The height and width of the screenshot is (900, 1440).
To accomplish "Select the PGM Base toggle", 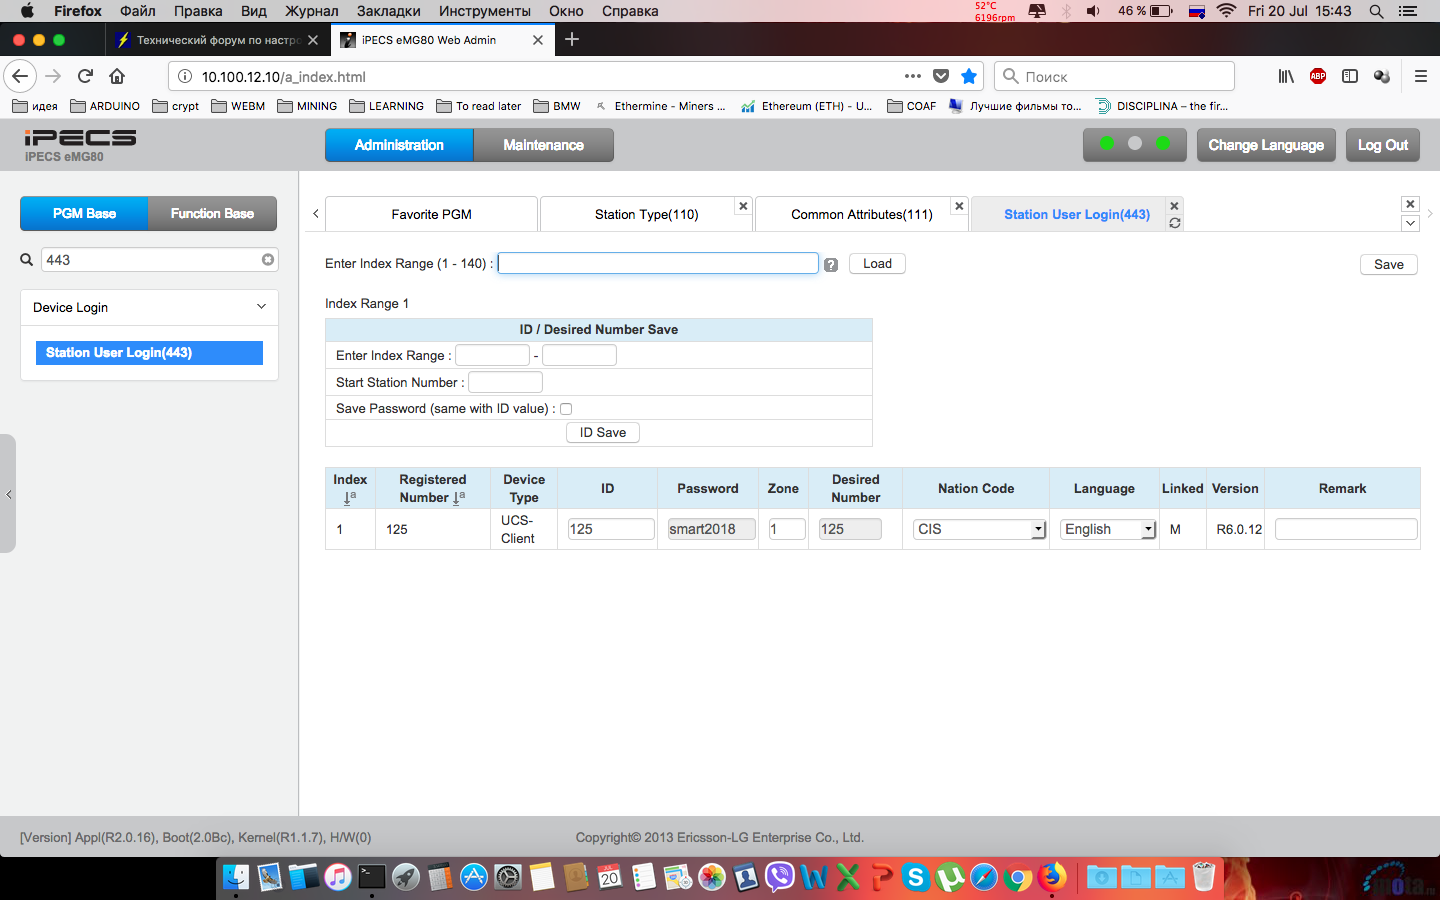I will [85, 214].
